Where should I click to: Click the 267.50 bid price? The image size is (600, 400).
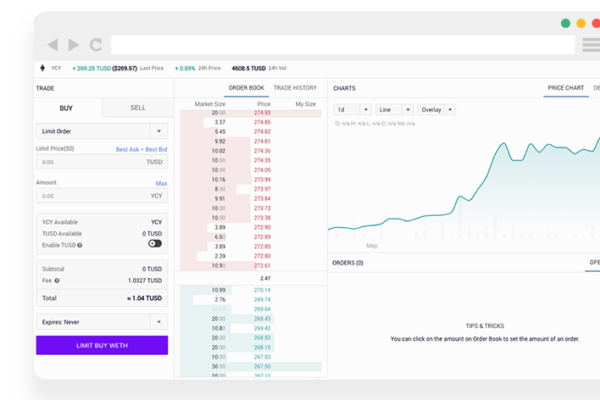pos(262,367)
